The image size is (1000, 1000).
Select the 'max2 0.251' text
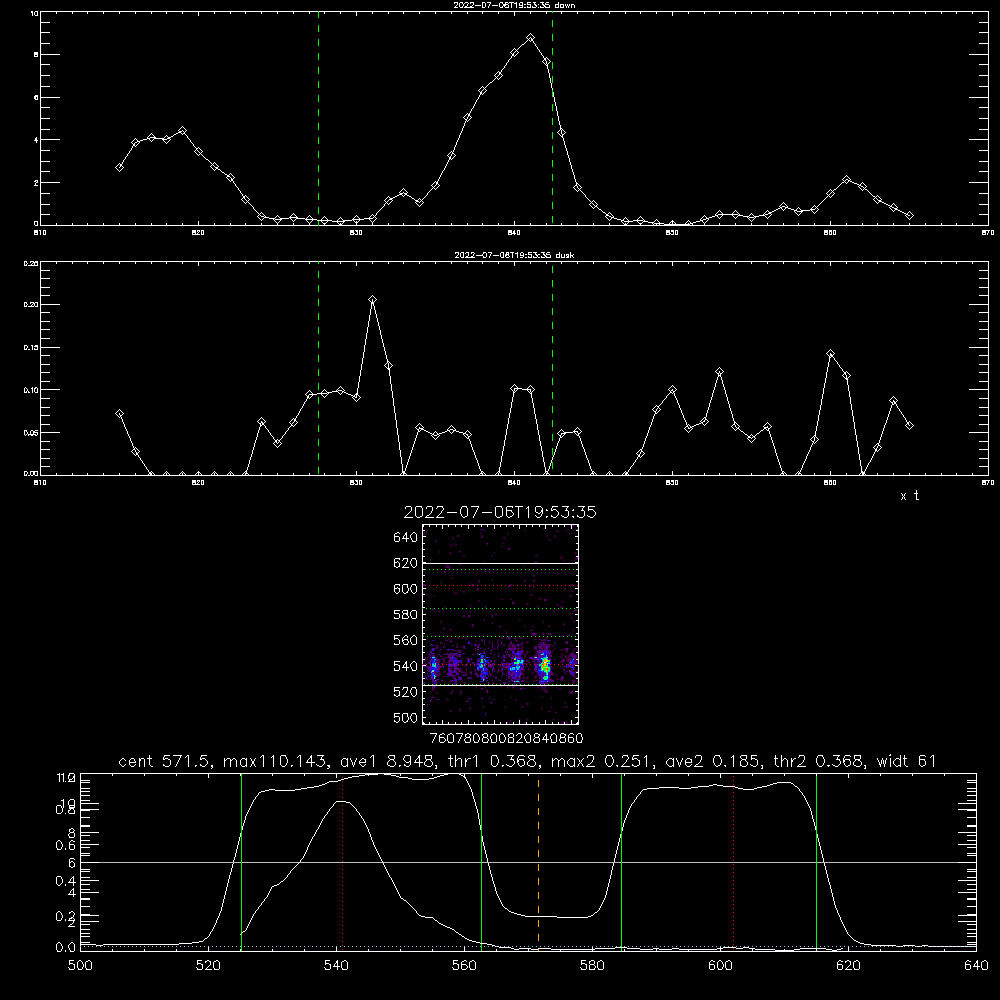[601, 761]
